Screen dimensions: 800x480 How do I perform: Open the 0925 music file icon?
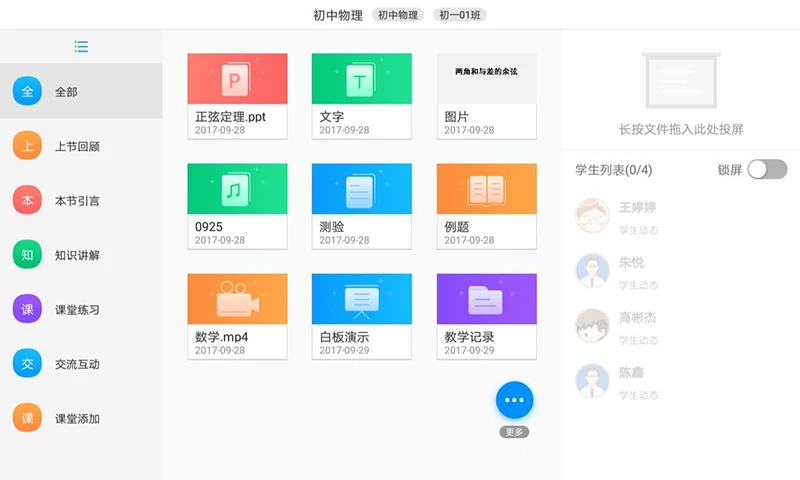pyautogui.click(x=237, y=189)
